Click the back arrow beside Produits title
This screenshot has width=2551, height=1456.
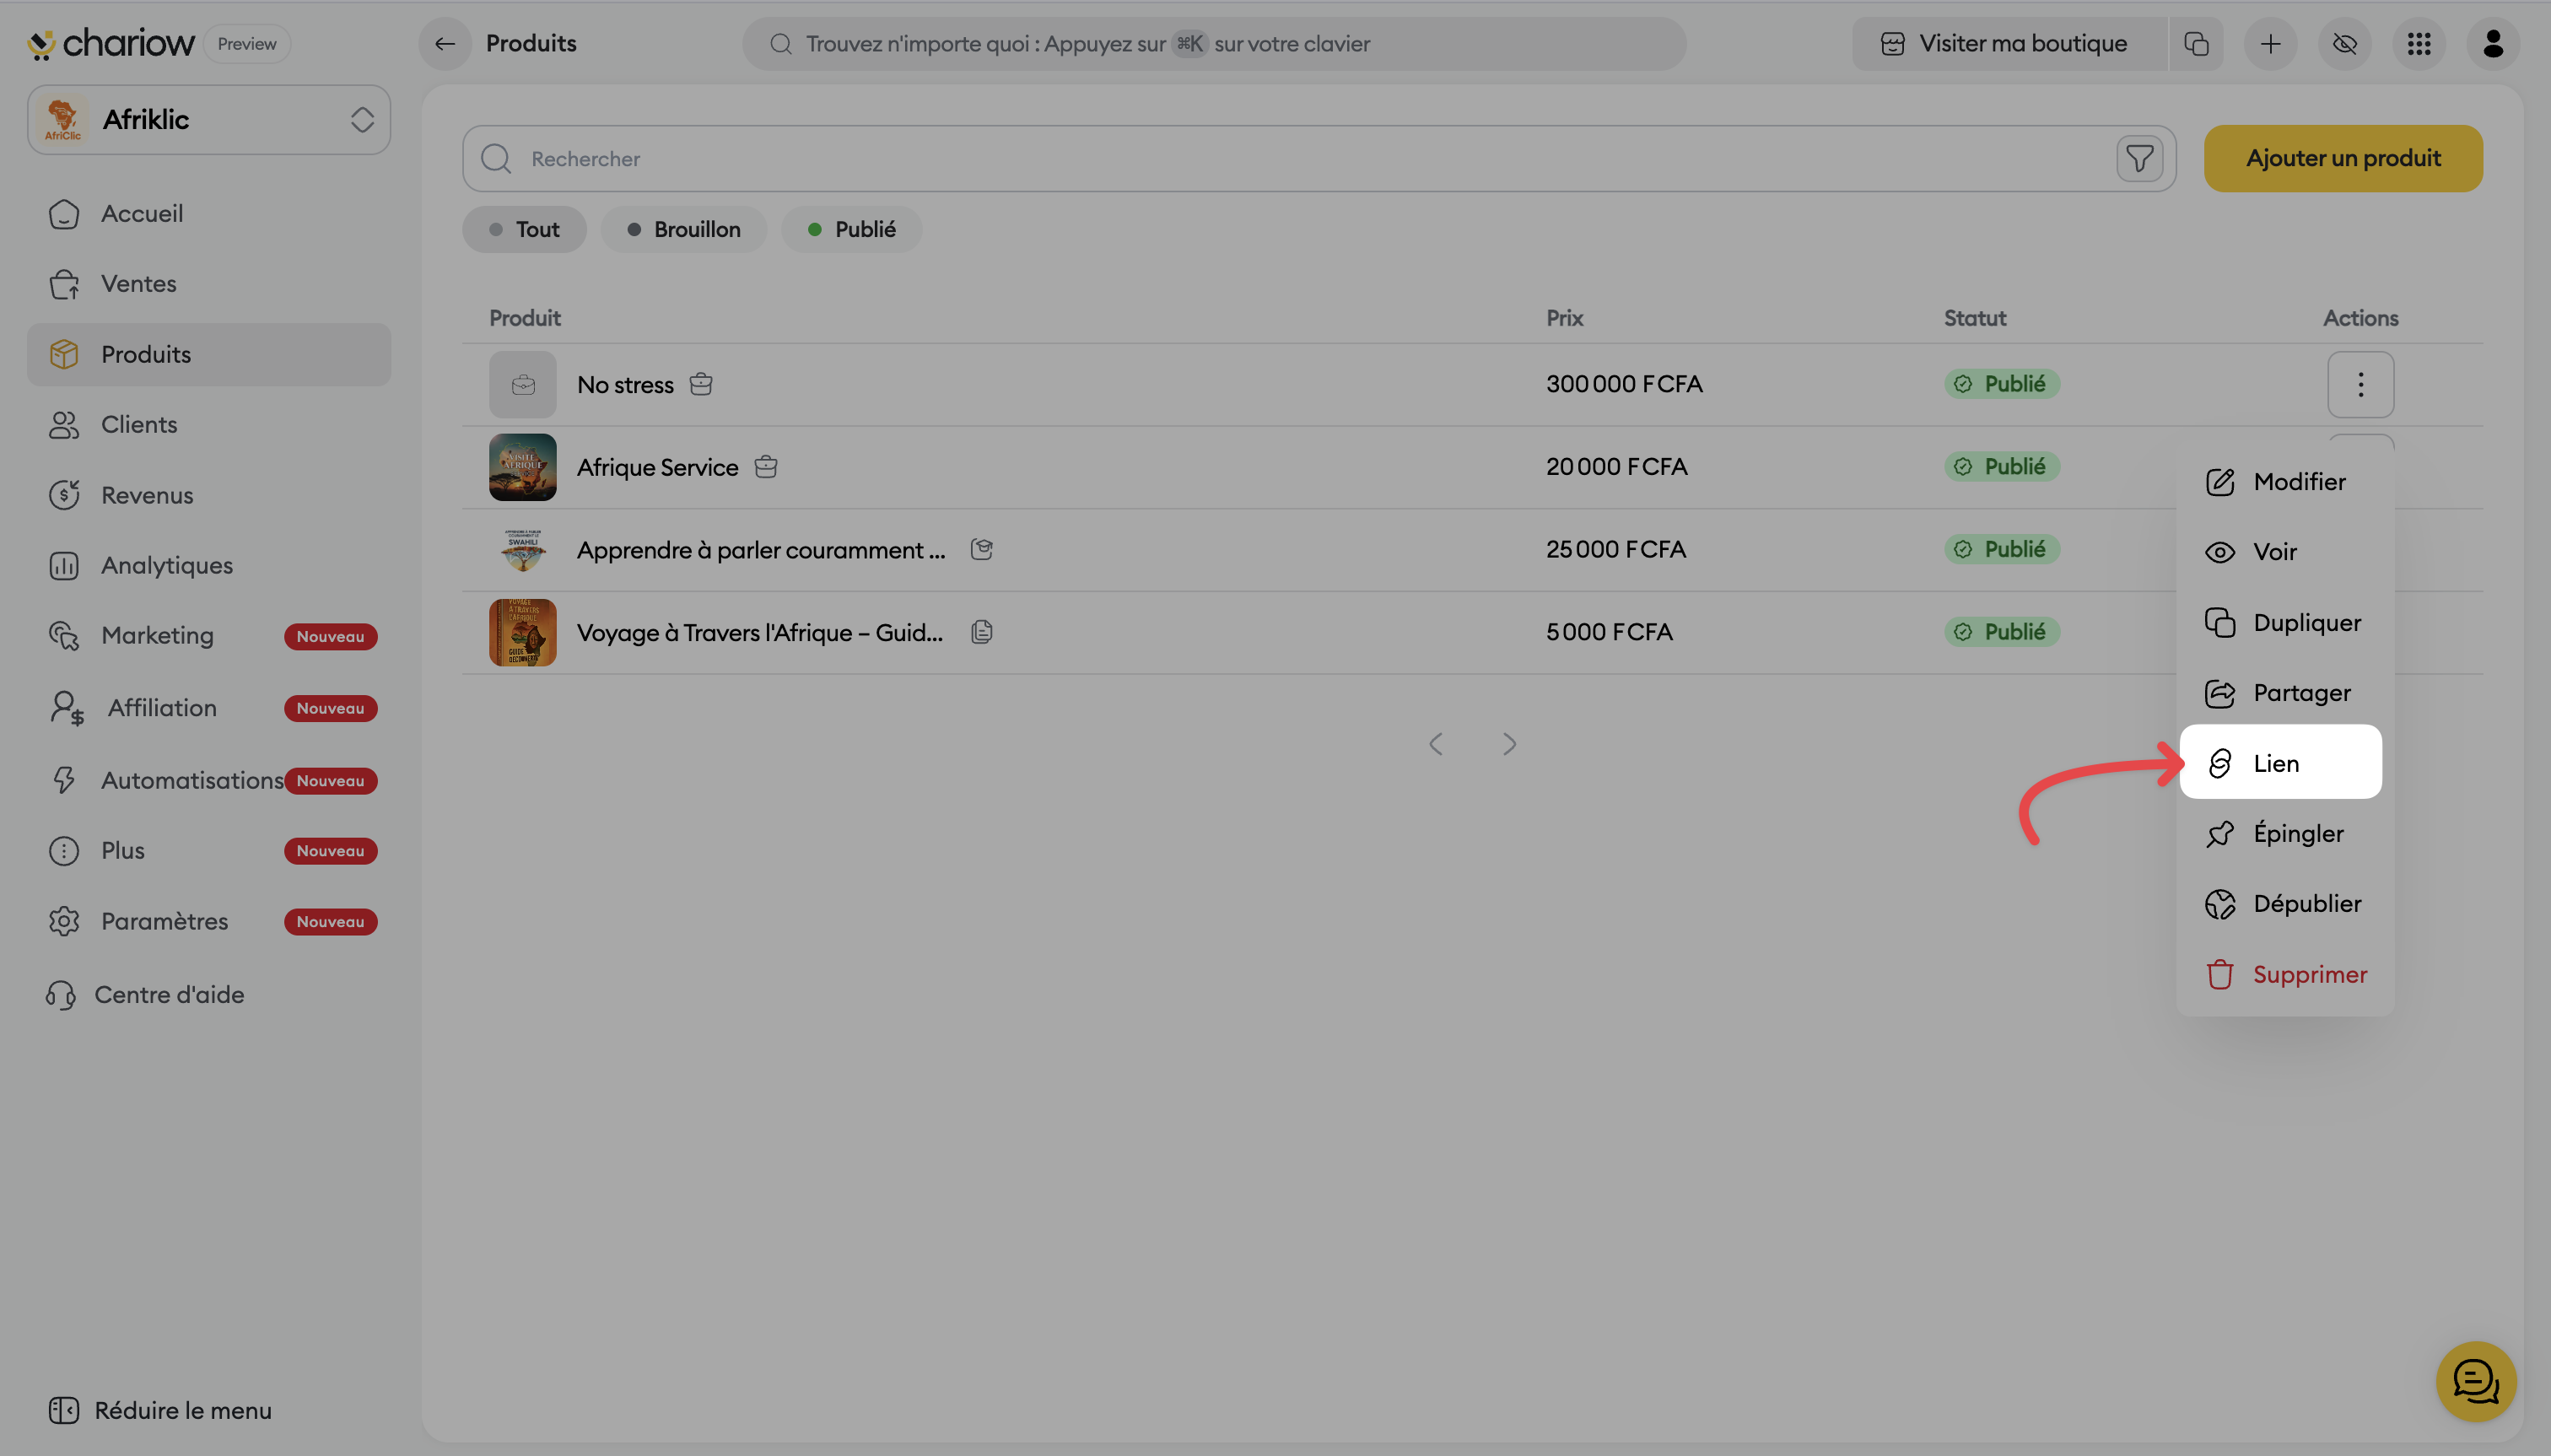pos(445,44)
